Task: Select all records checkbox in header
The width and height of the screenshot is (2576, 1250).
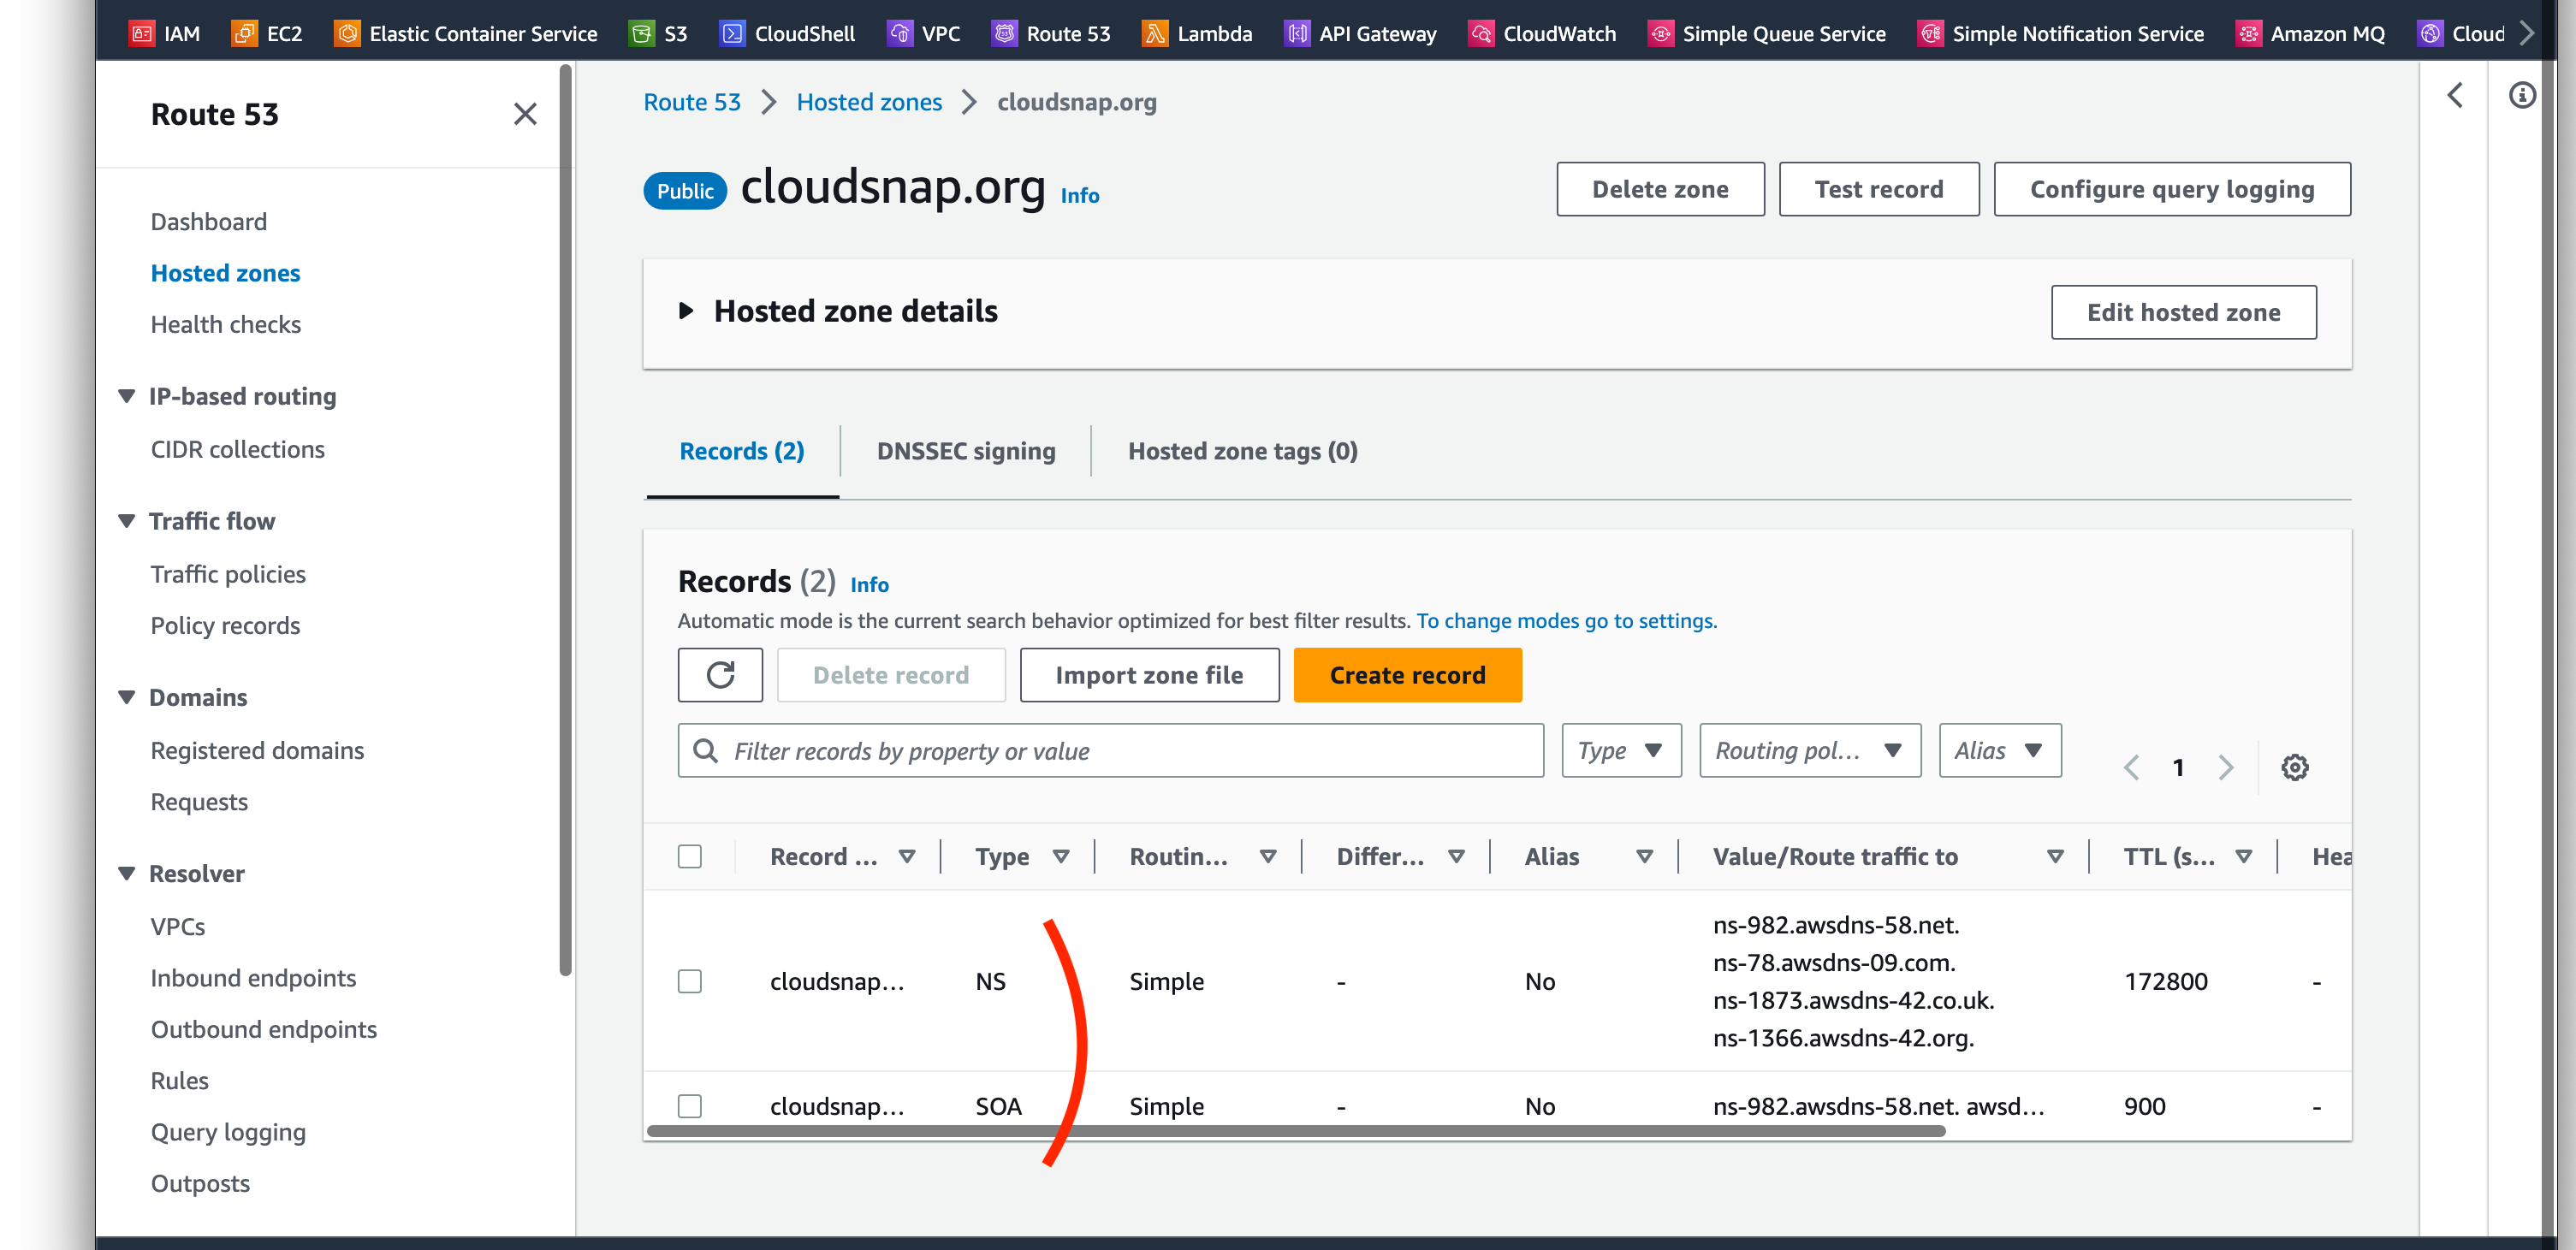Action: click(689, 856)
